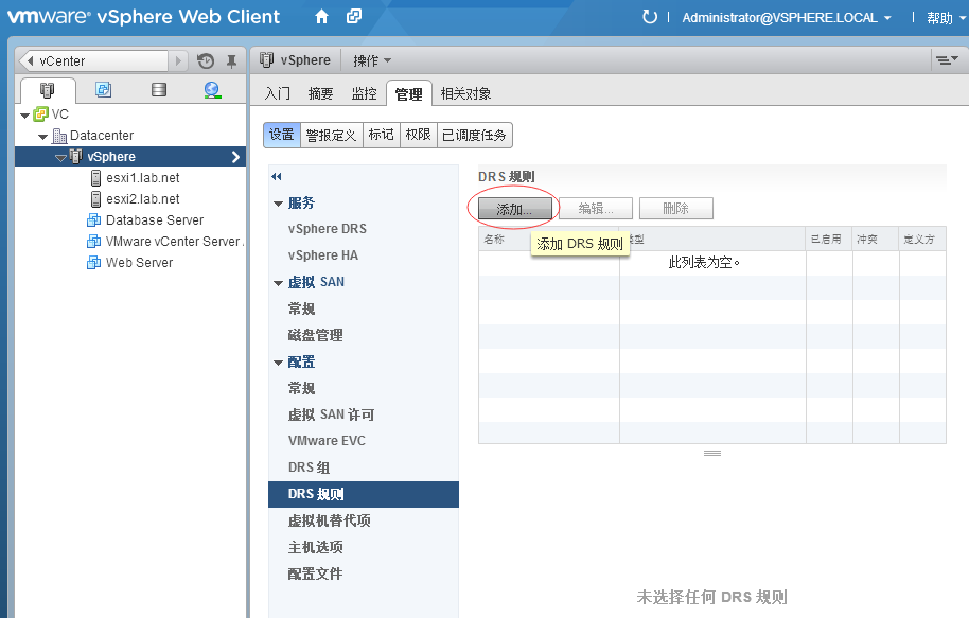Viewport: 970px width, 618px height.
Task: Click the Datacenter icon in the tree
Action: point(59,135)
